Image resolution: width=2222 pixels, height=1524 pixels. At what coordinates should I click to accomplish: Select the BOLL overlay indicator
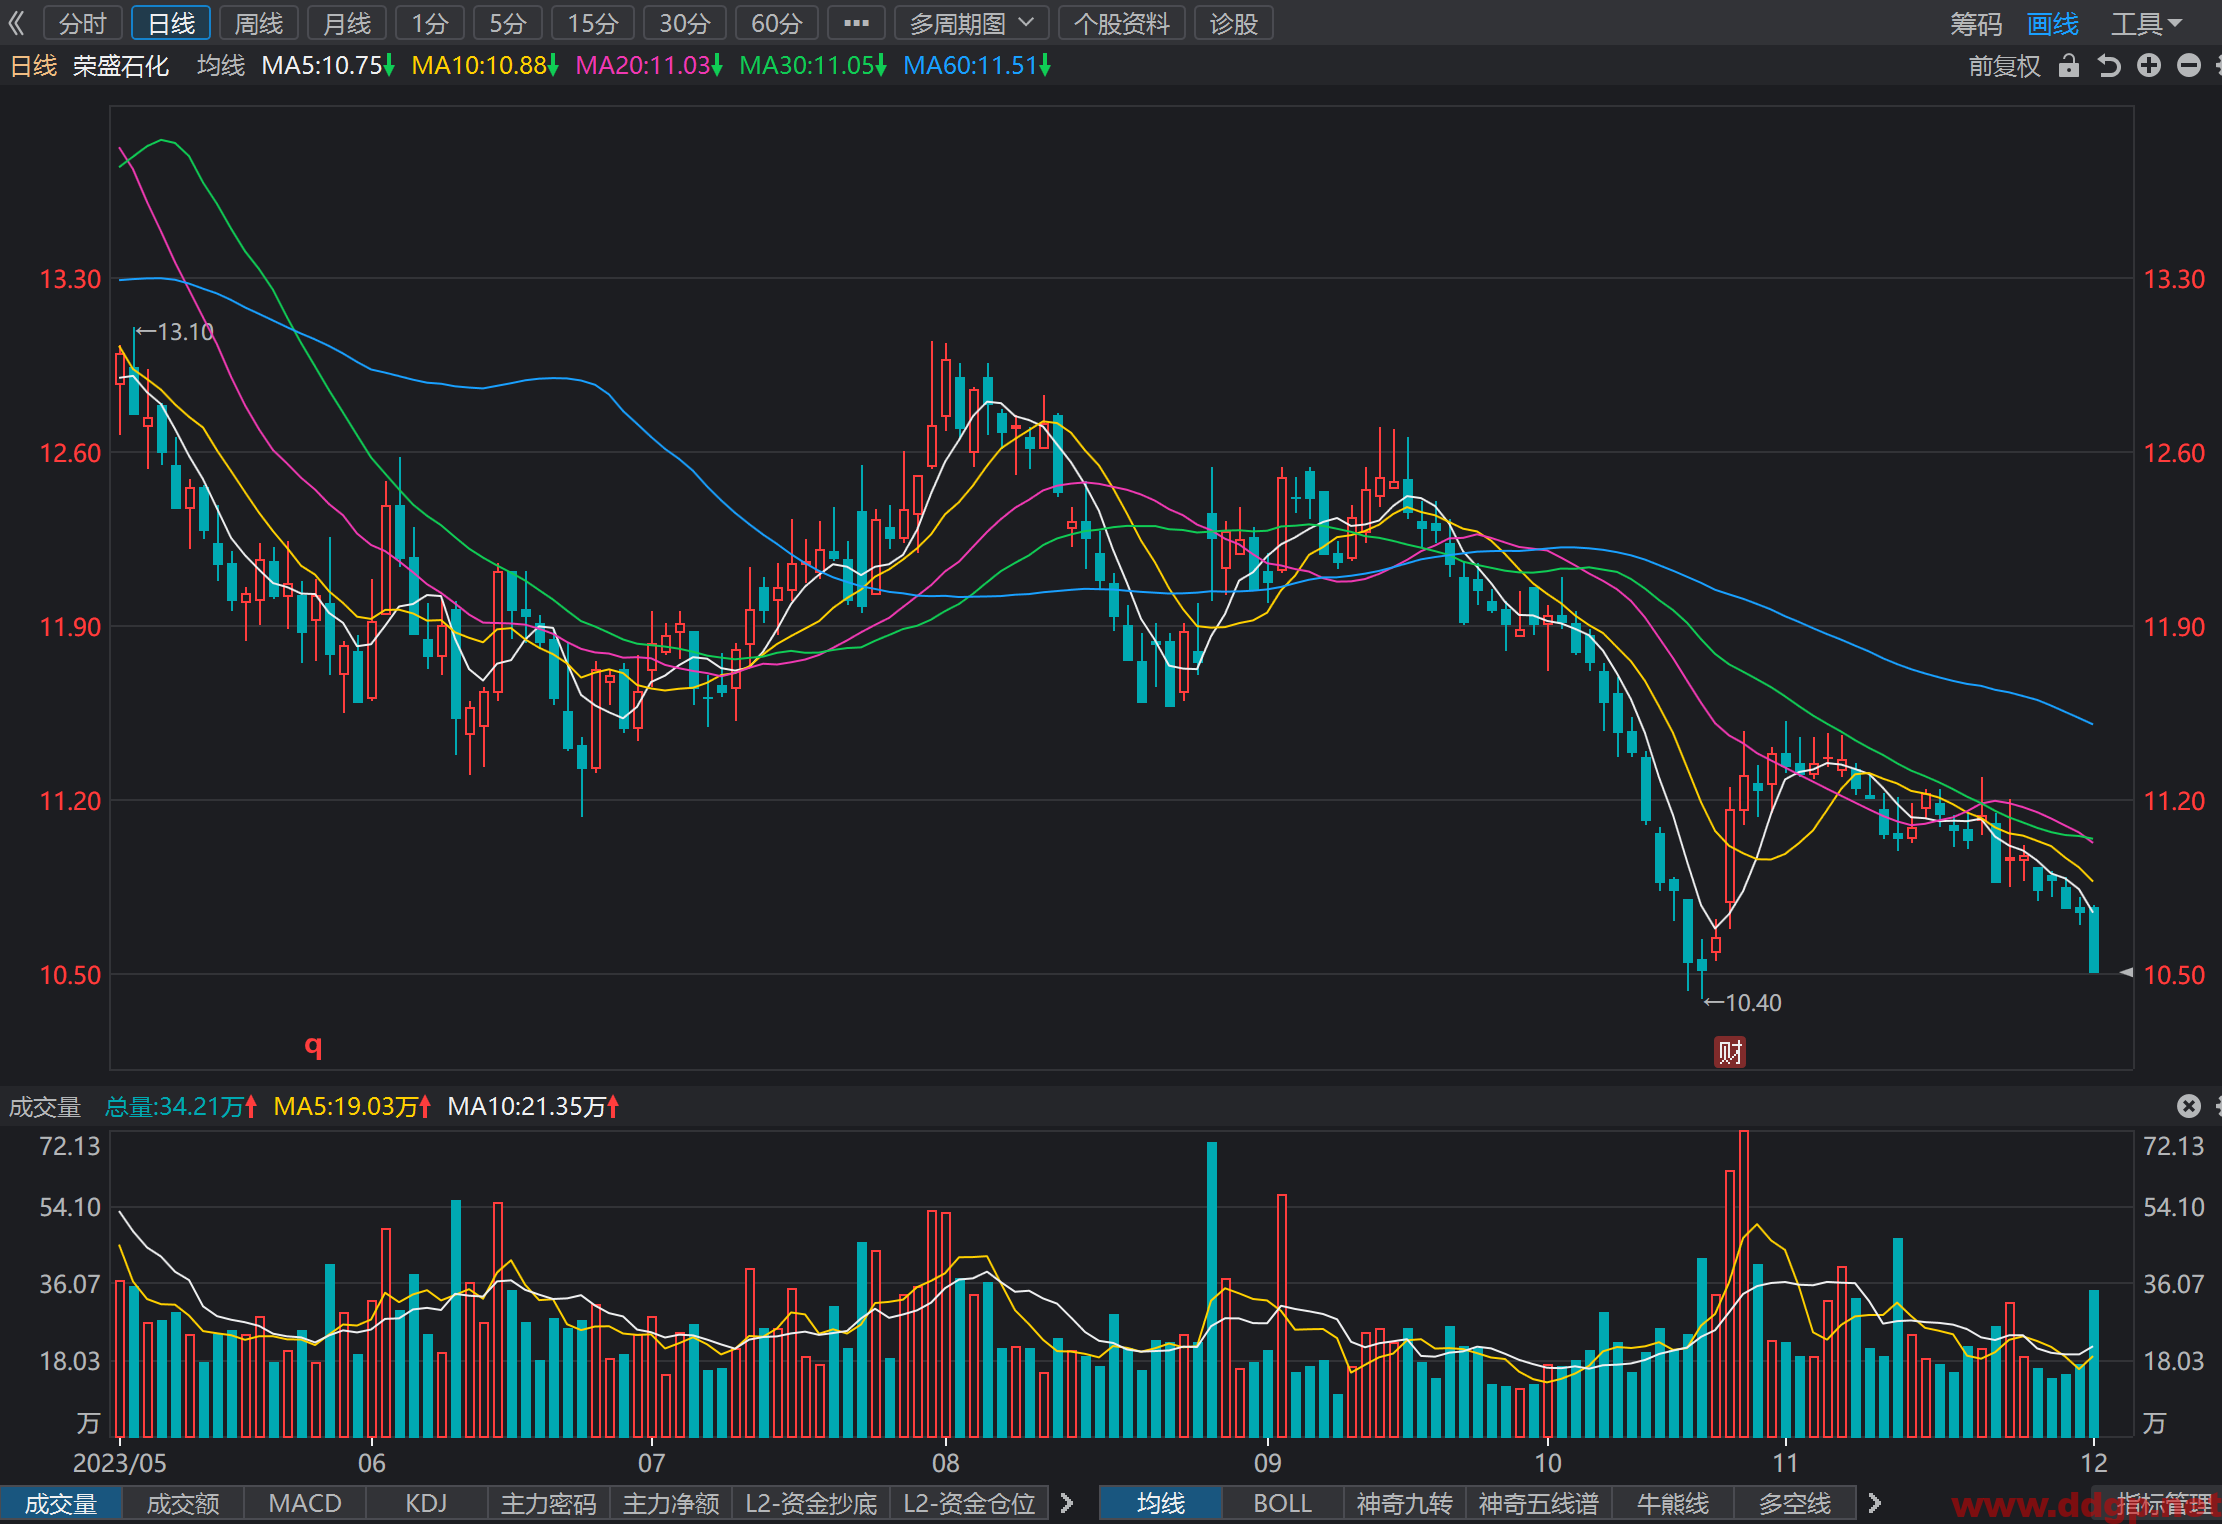point(1282,1503)
